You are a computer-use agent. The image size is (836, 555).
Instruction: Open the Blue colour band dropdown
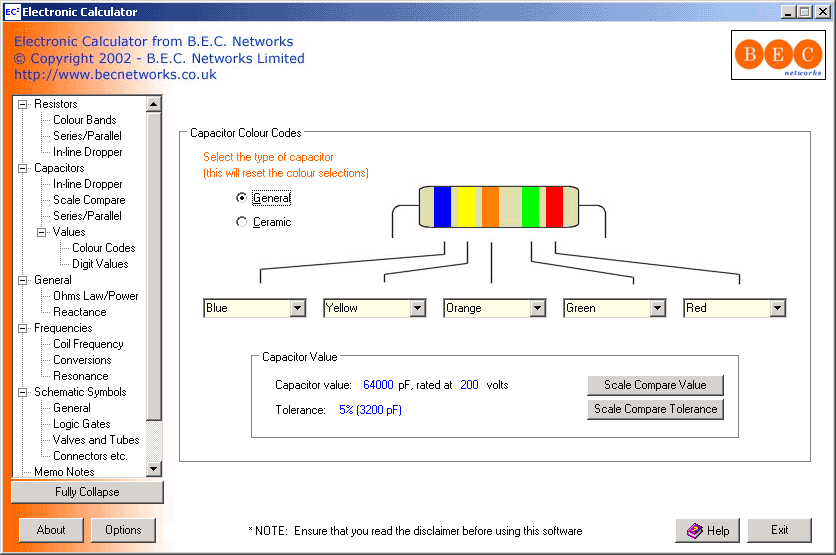(x=297, y=308)
